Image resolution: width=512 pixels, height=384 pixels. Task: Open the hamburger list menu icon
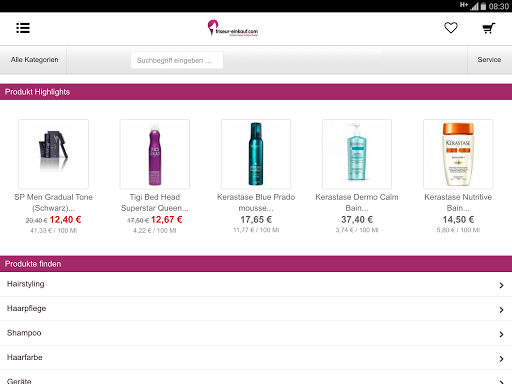(23, 28)
